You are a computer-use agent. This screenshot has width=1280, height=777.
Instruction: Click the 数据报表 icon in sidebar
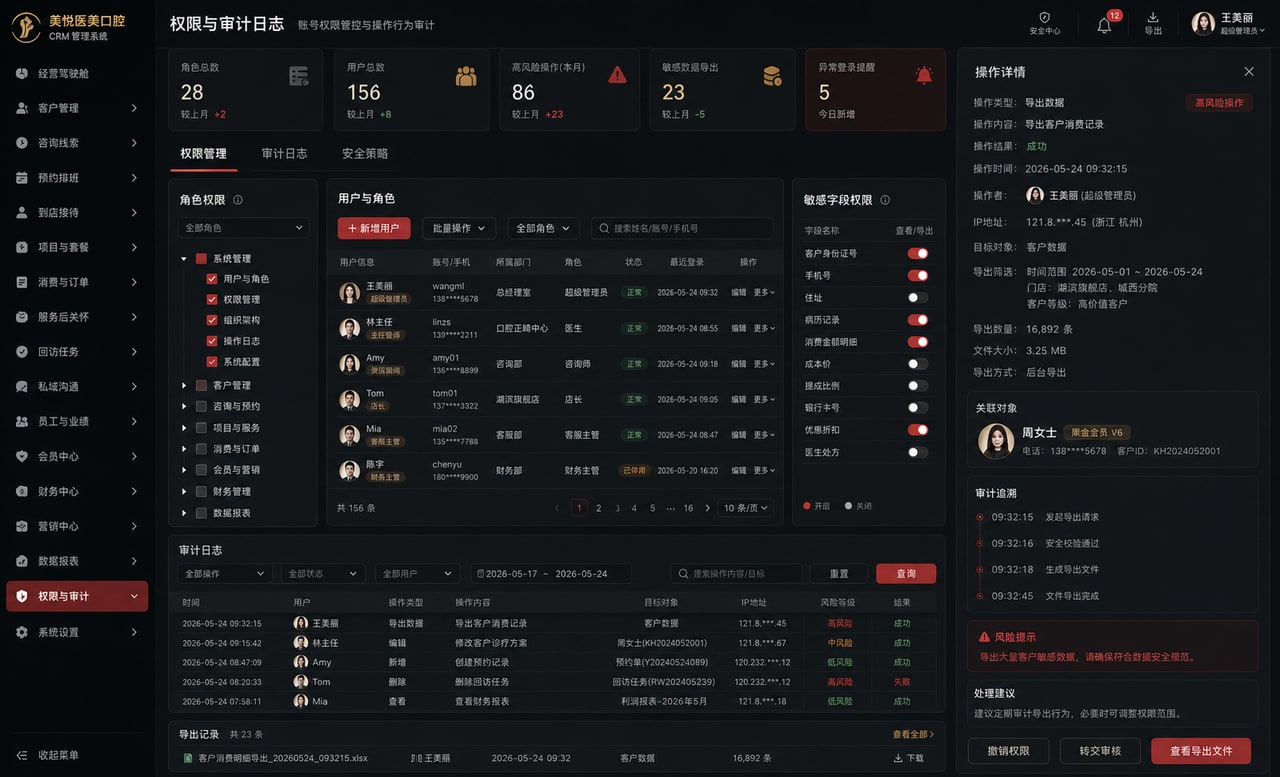[22, 561]
